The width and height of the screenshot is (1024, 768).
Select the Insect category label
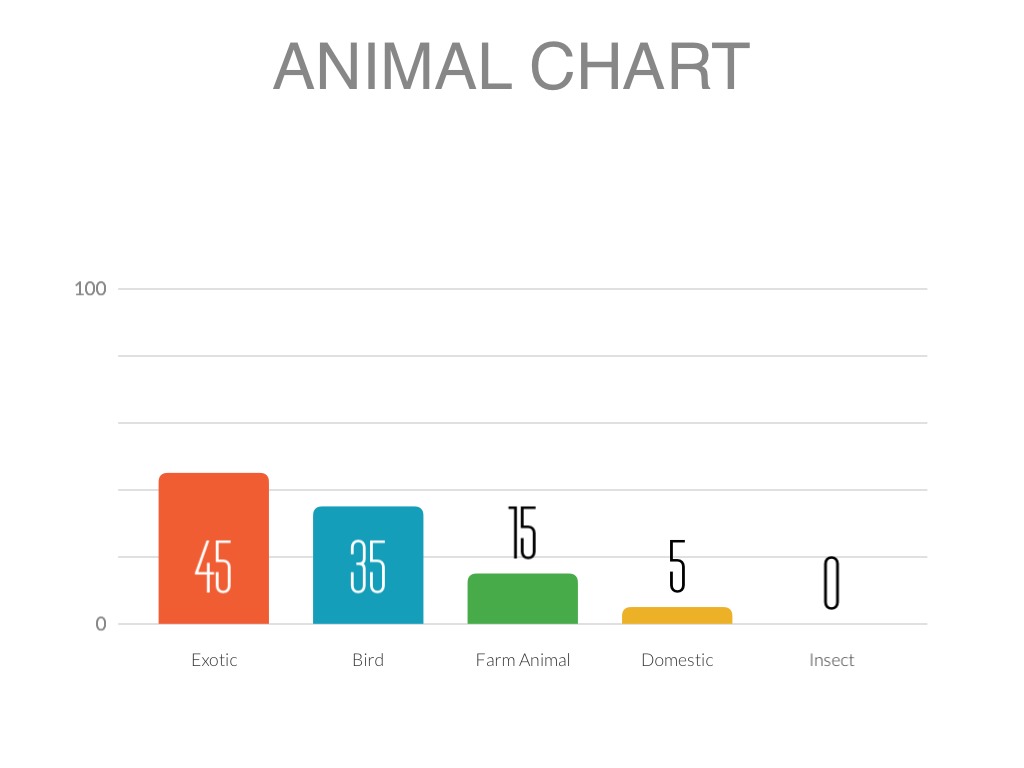[x=831, y=660]
